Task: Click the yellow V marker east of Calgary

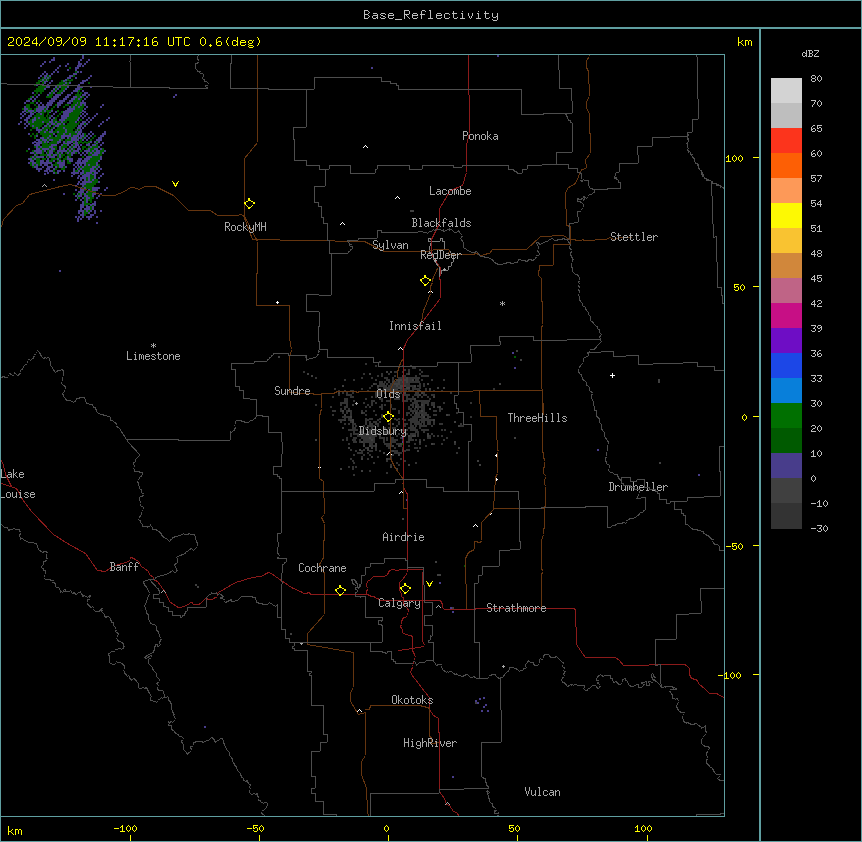Action: click(x=429, y=584)
